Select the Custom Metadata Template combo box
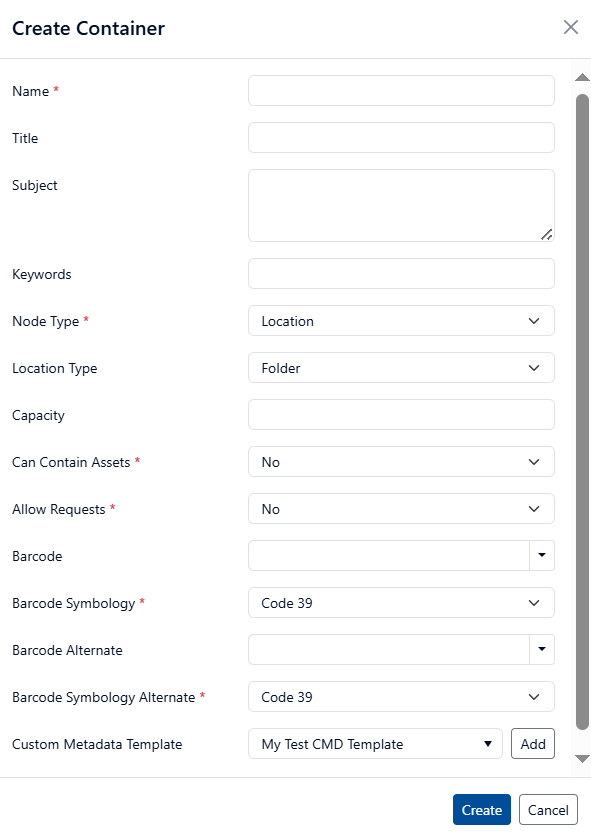This screenshot has width=591, height=834. 375,744
